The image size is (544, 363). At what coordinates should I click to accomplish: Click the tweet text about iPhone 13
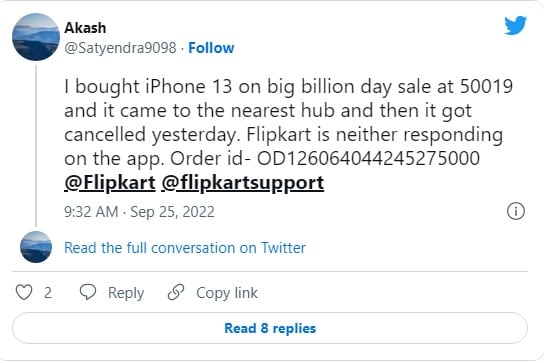tap(288, 122)
